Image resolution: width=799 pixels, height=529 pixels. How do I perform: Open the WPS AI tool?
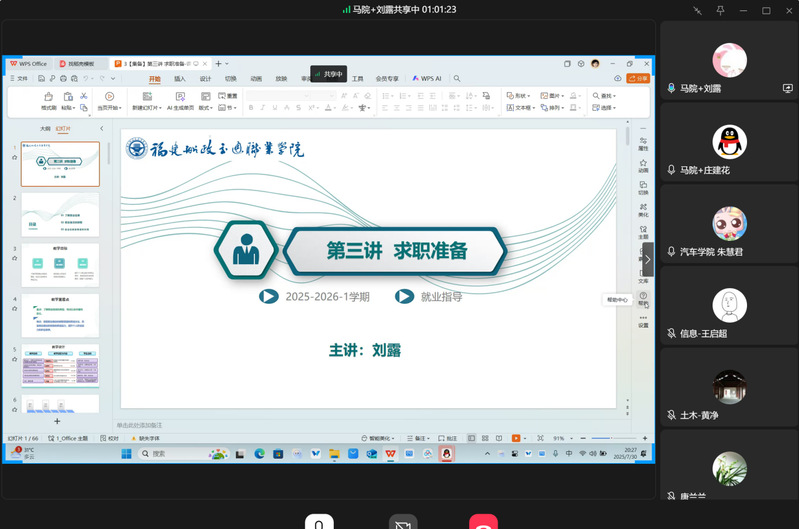click(427, 78)
